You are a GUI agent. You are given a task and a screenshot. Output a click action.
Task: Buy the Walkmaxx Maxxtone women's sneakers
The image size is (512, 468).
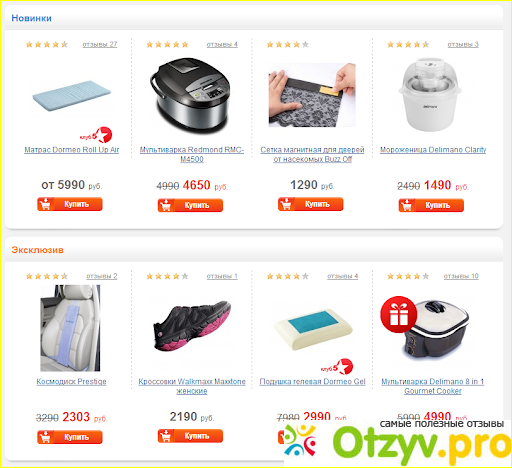click(190, 436)
